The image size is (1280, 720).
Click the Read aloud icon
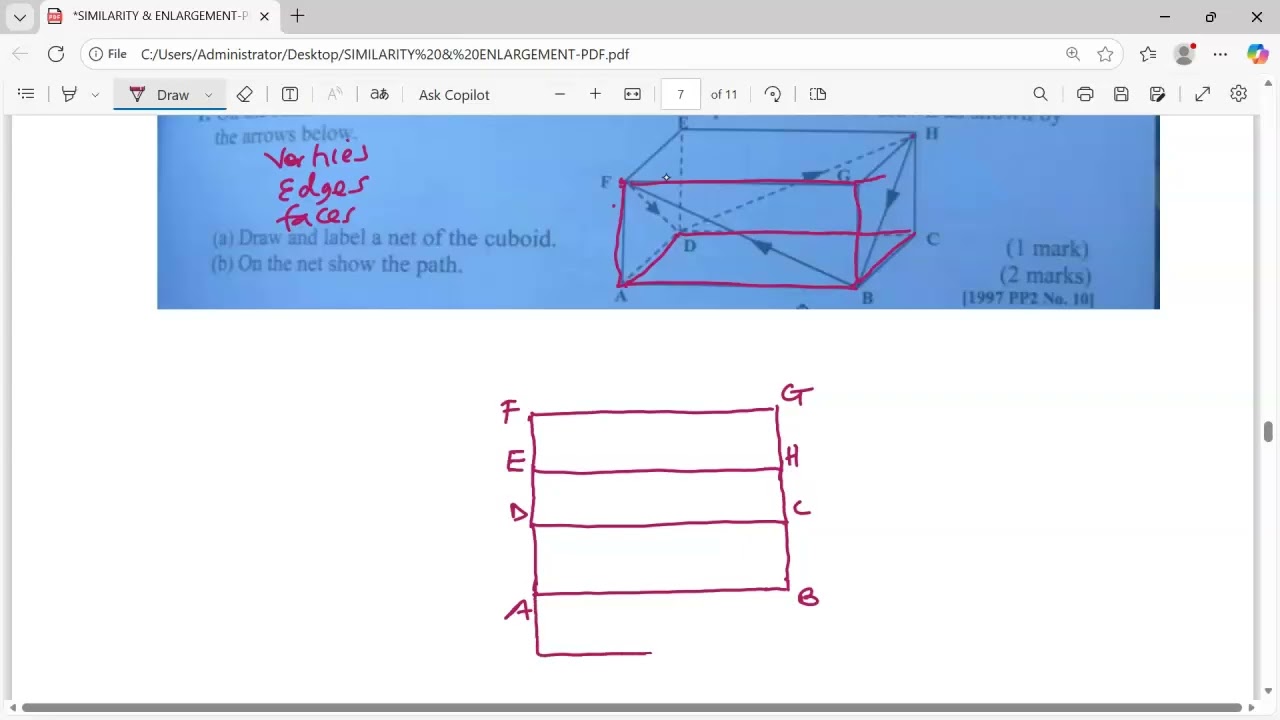point(335,94)
